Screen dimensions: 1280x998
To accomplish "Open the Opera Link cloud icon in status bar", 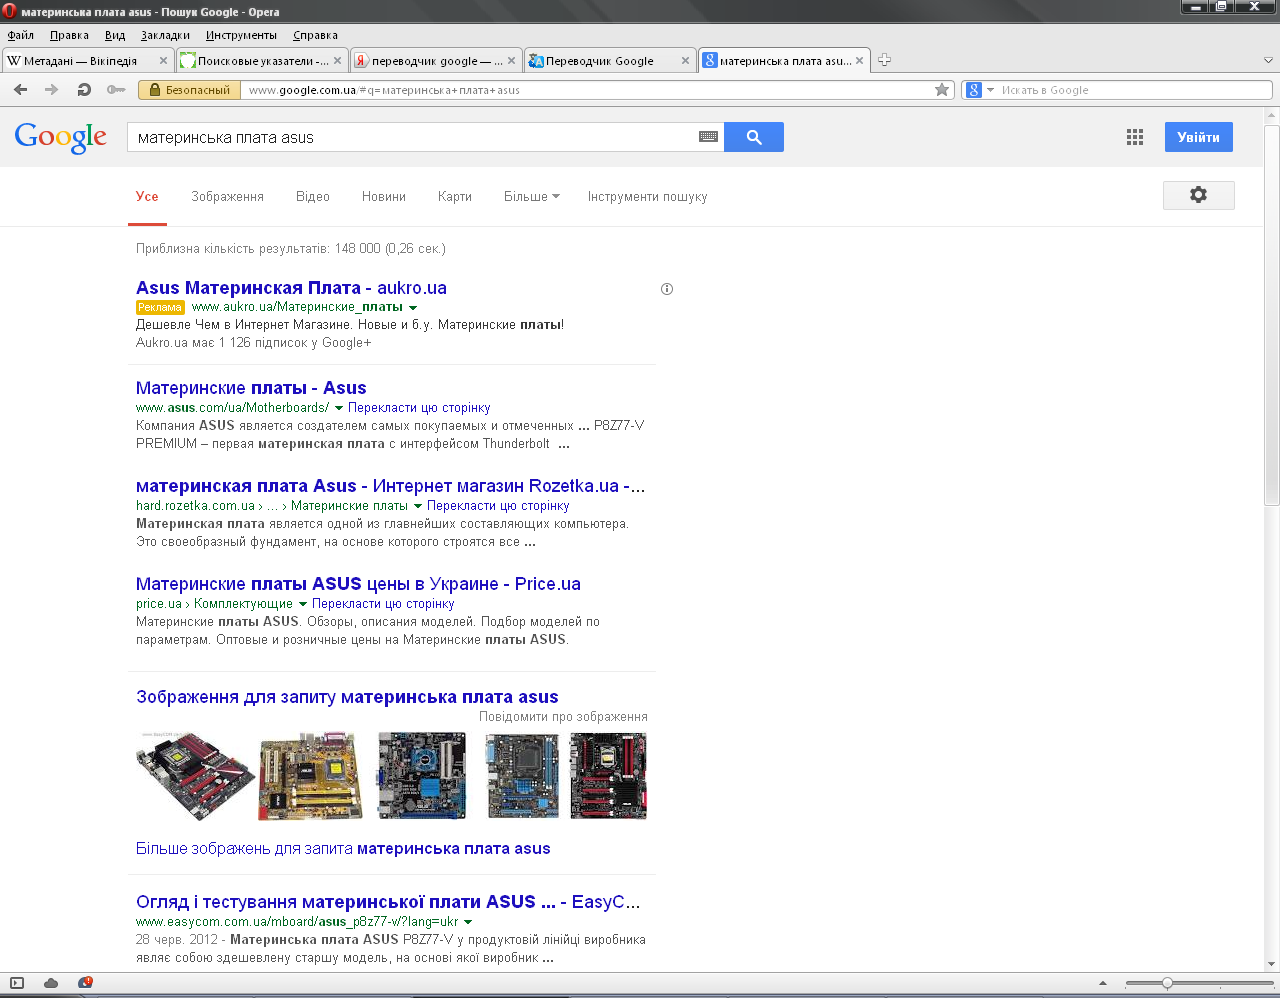I will 51,983.
